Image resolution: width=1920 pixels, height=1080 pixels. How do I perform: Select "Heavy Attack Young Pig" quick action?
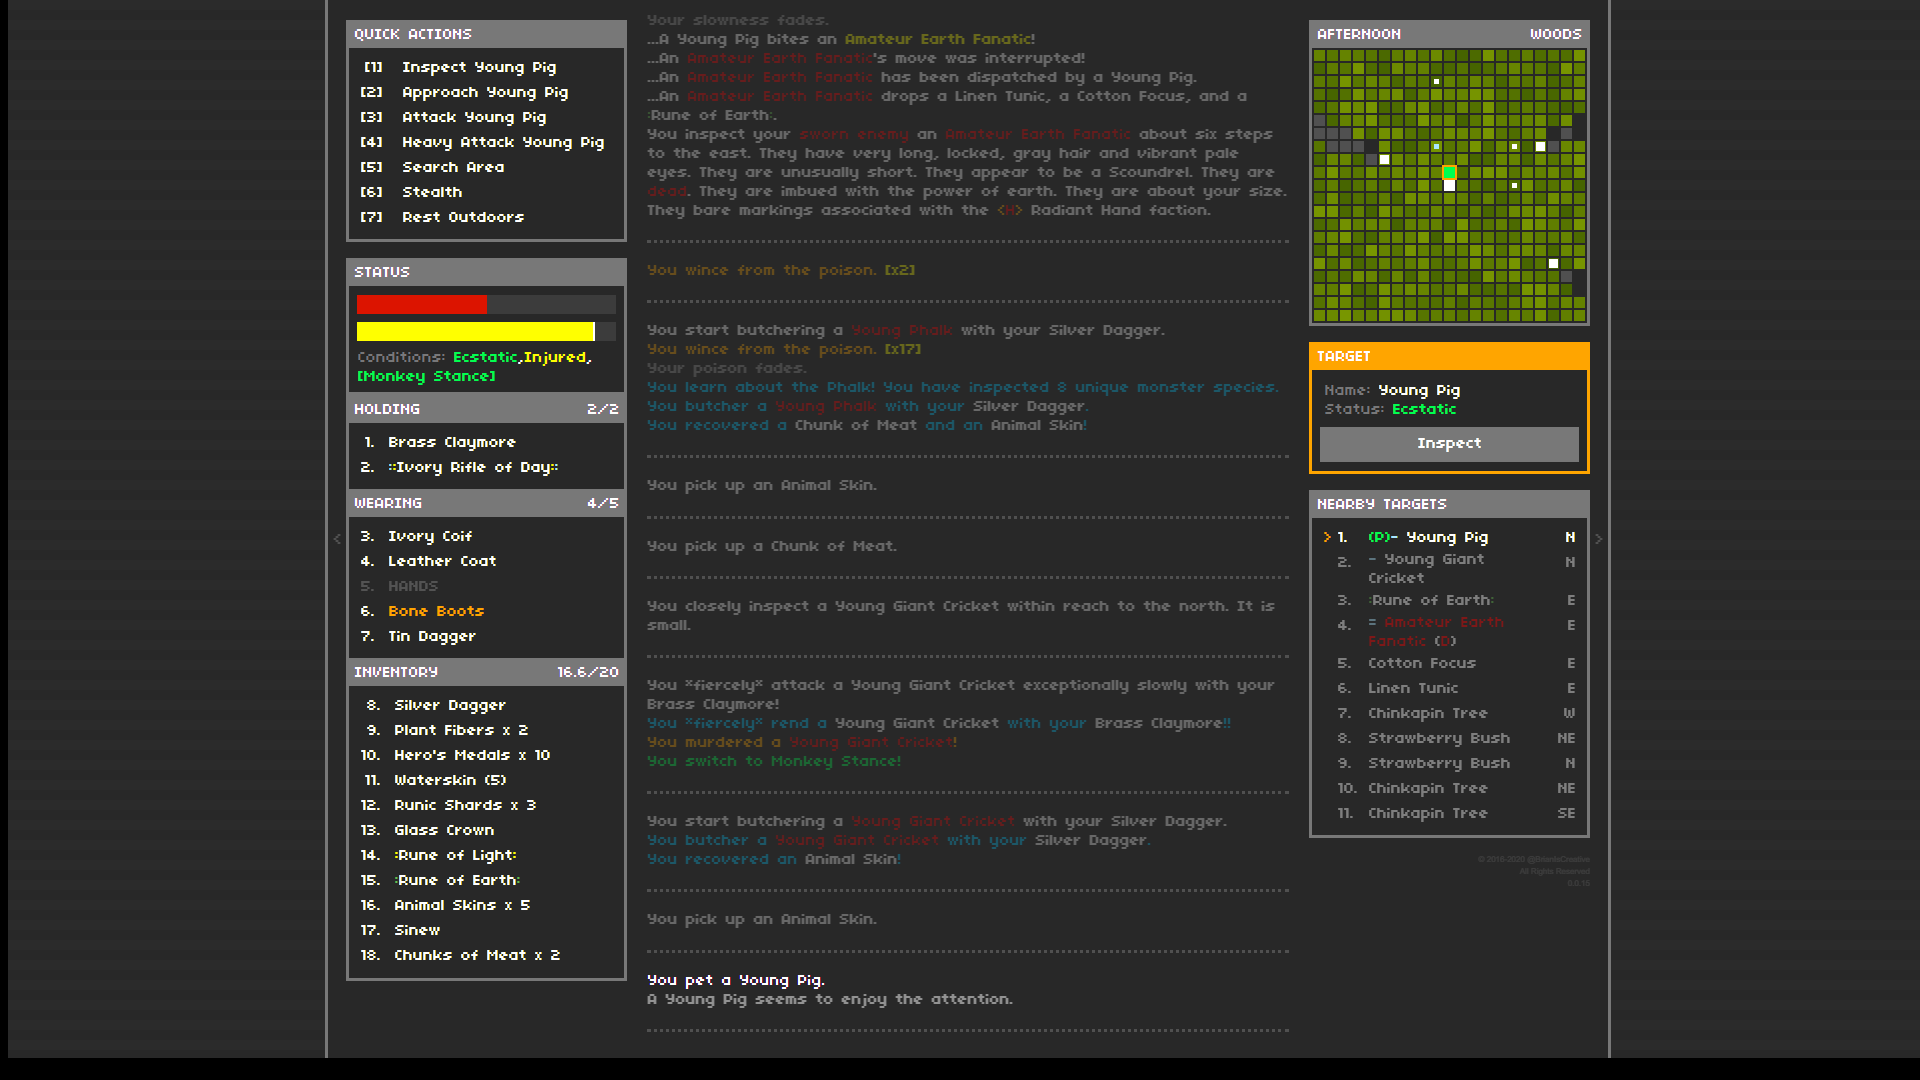pos(502,141)
